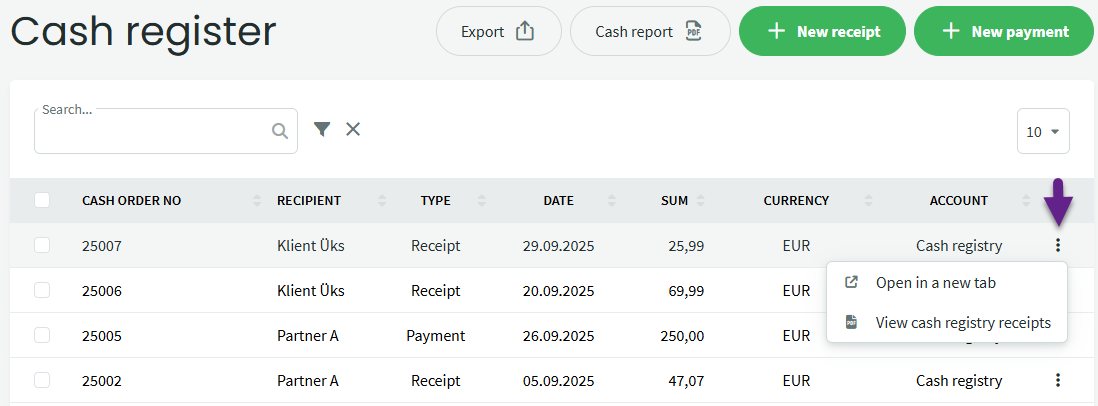This screenshot has height=406, width=1098.
Task: Expand the rows-per-page dropdown showing 10
Action: [1043, 131]
